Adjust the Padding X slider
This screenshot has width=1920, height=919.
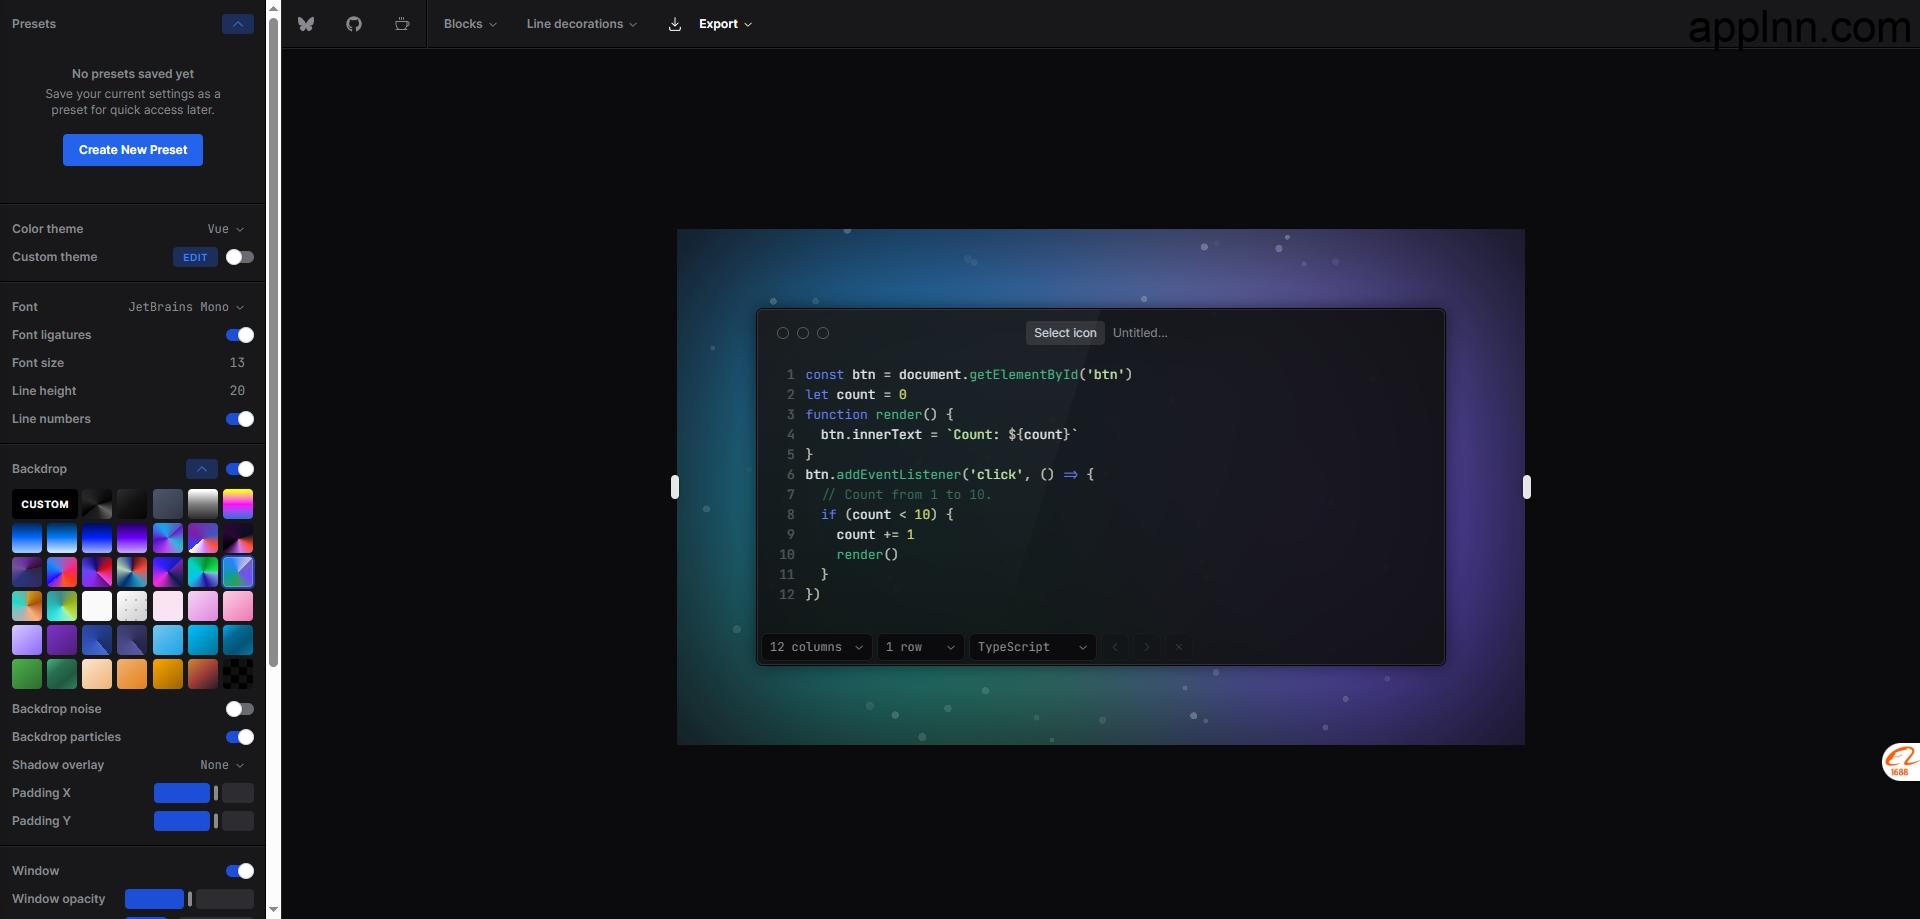point(204,793)
